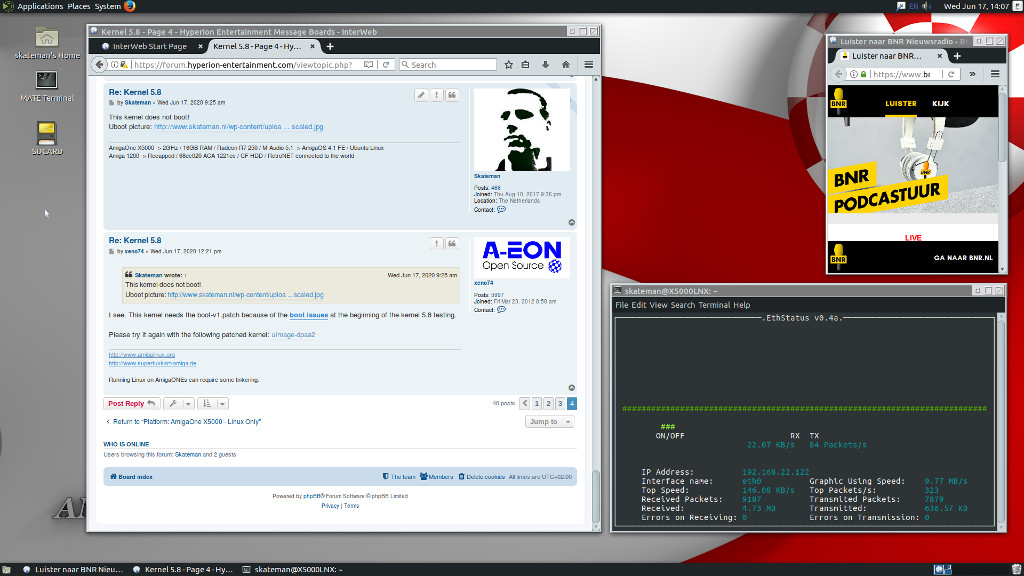Viewport: 1024px width, 576px height.
Task: Open the Members link in forum footer
Action: (436, 477)
